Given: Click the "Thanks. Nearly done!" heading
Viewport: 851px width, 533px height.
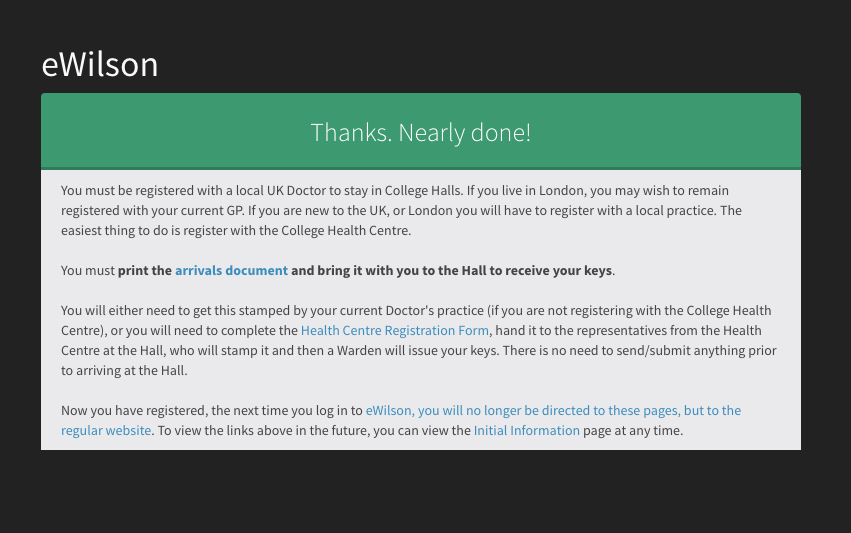Looking at the screenshot, I should pyautogui.click(x=421, y=132).
